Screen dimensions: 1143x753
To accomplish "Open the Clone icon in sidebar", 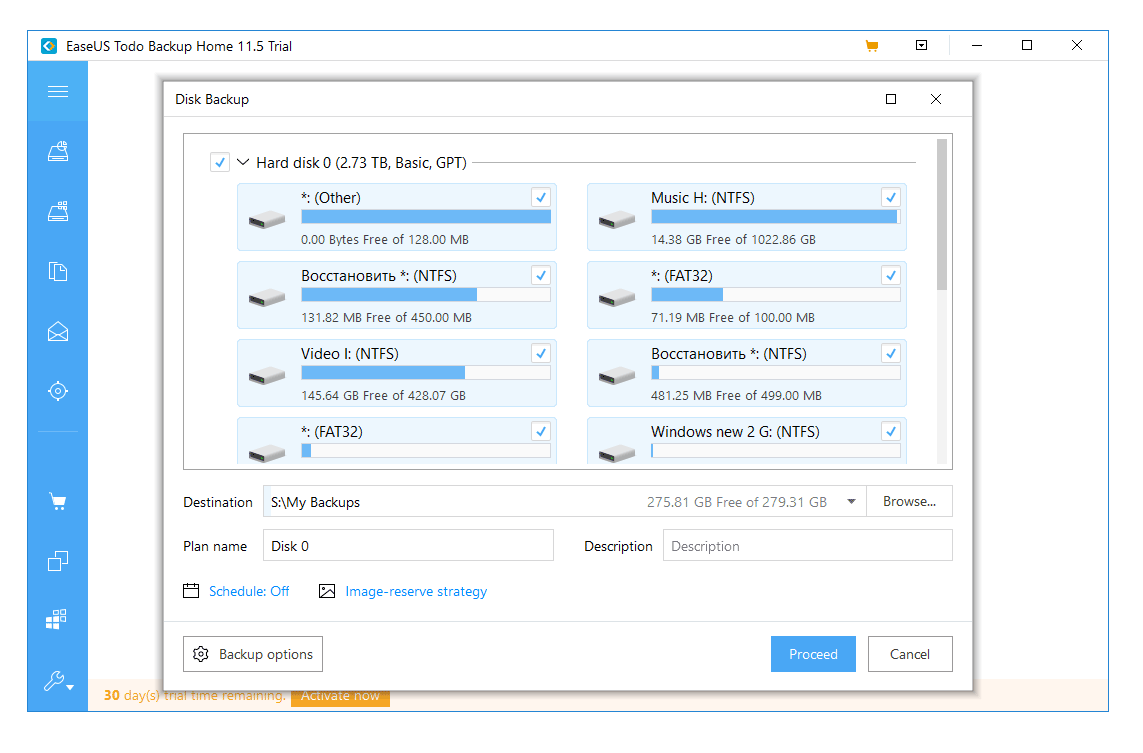I will click(x=58, y=561).
